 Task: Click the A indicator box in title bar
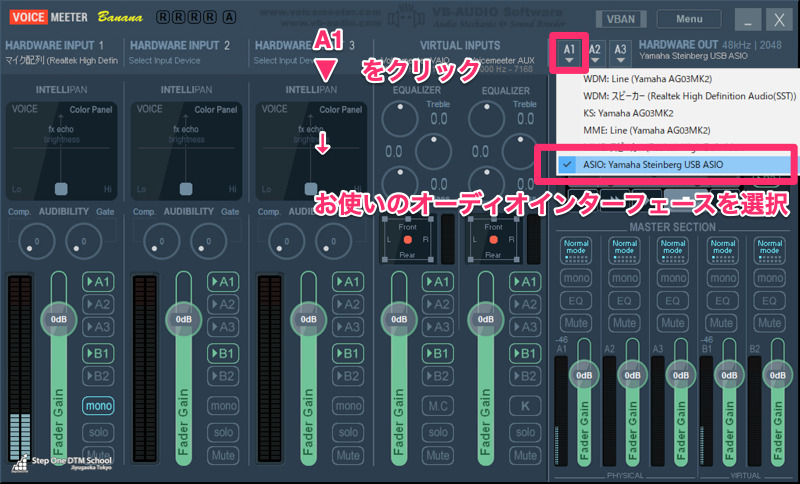pos(230,17)
